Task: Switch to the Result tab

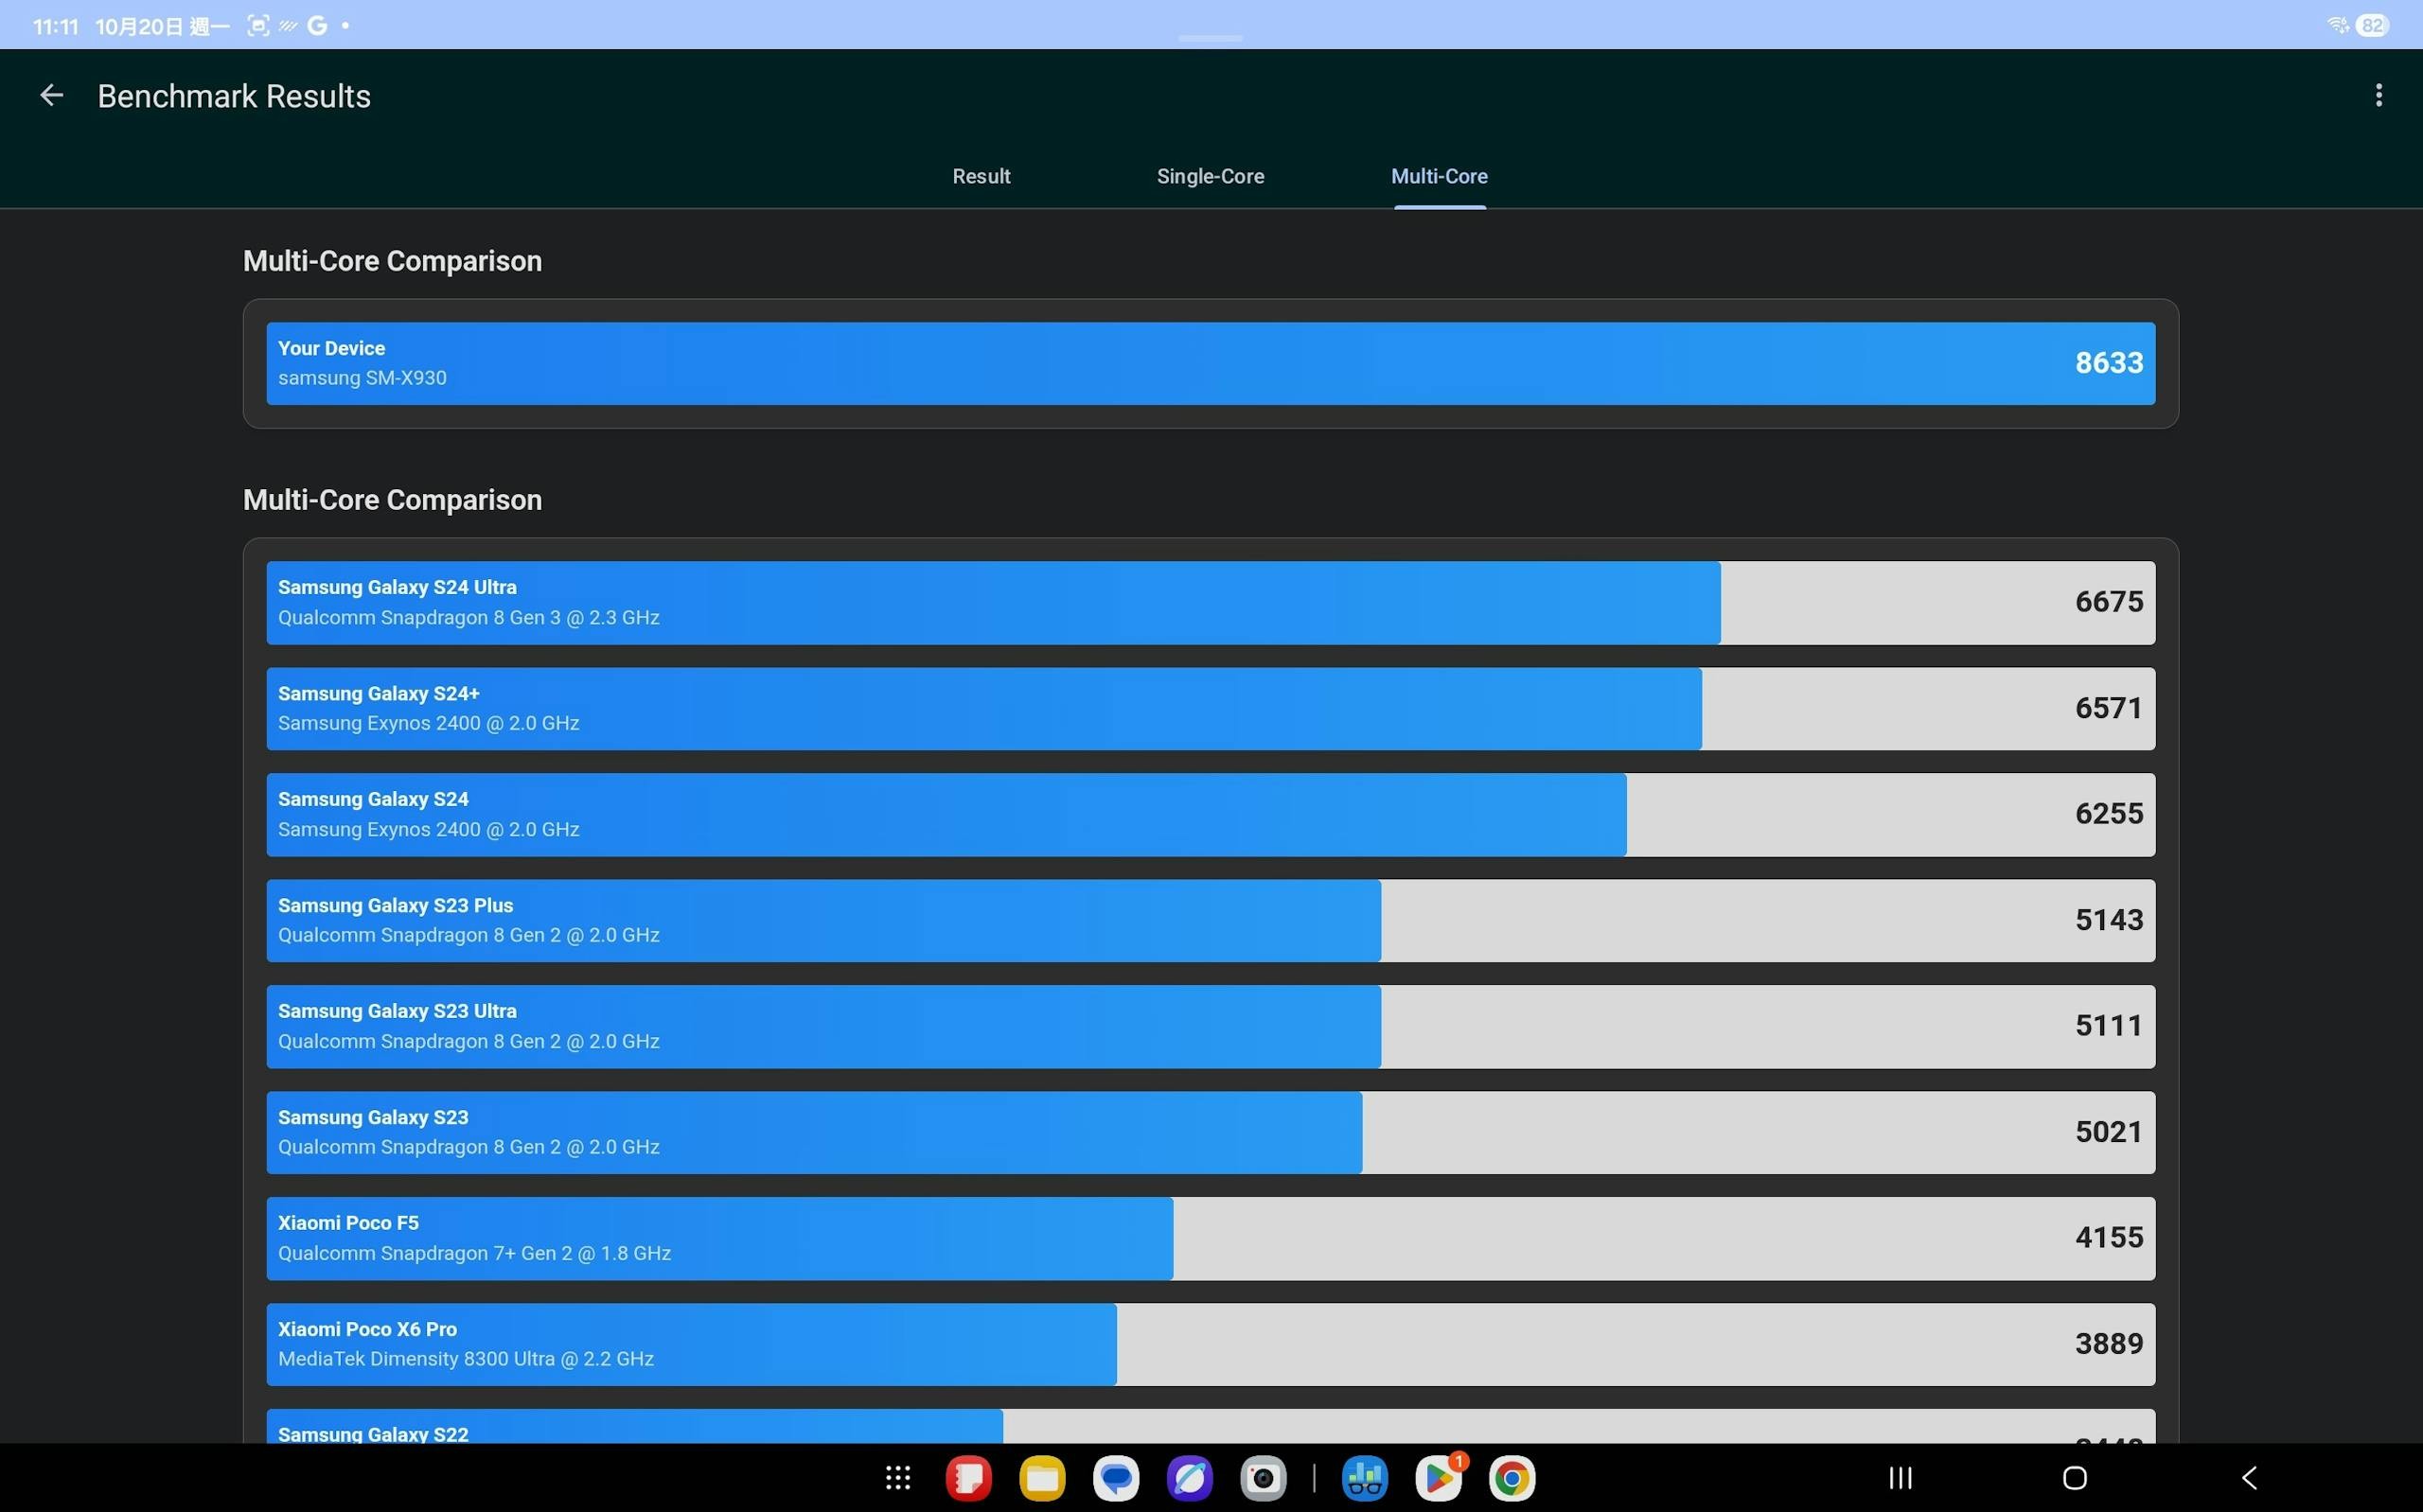Action: (981, 176)
